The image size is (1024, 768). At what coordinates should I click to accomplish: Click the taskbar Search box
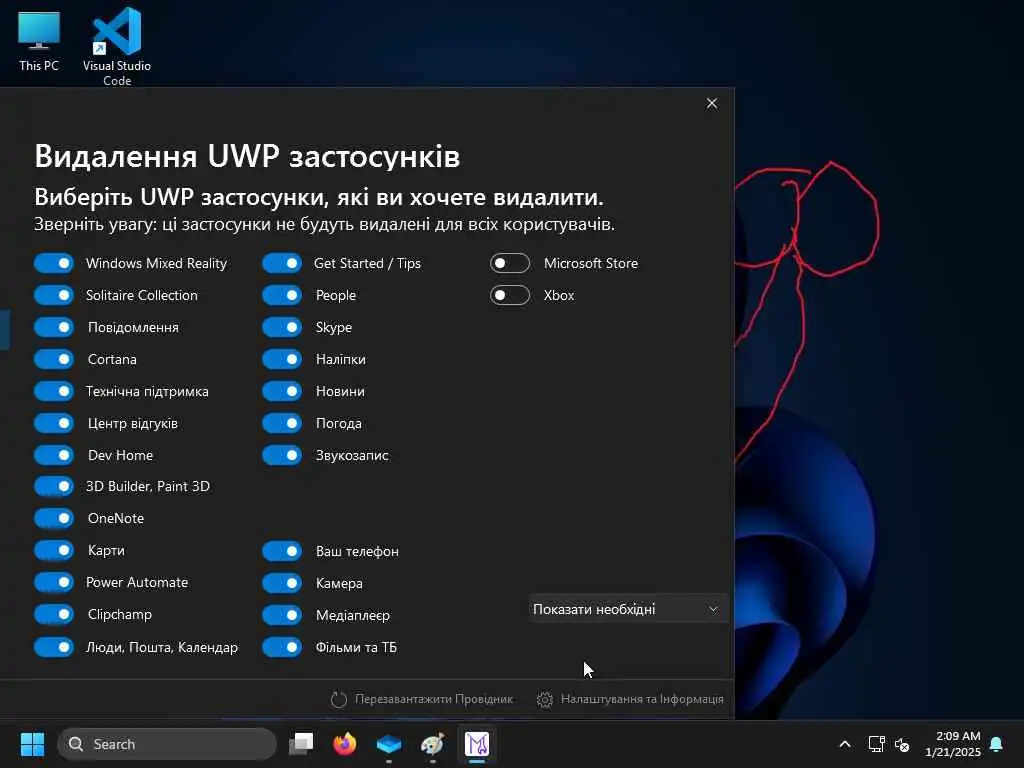(x=167, y=744)
